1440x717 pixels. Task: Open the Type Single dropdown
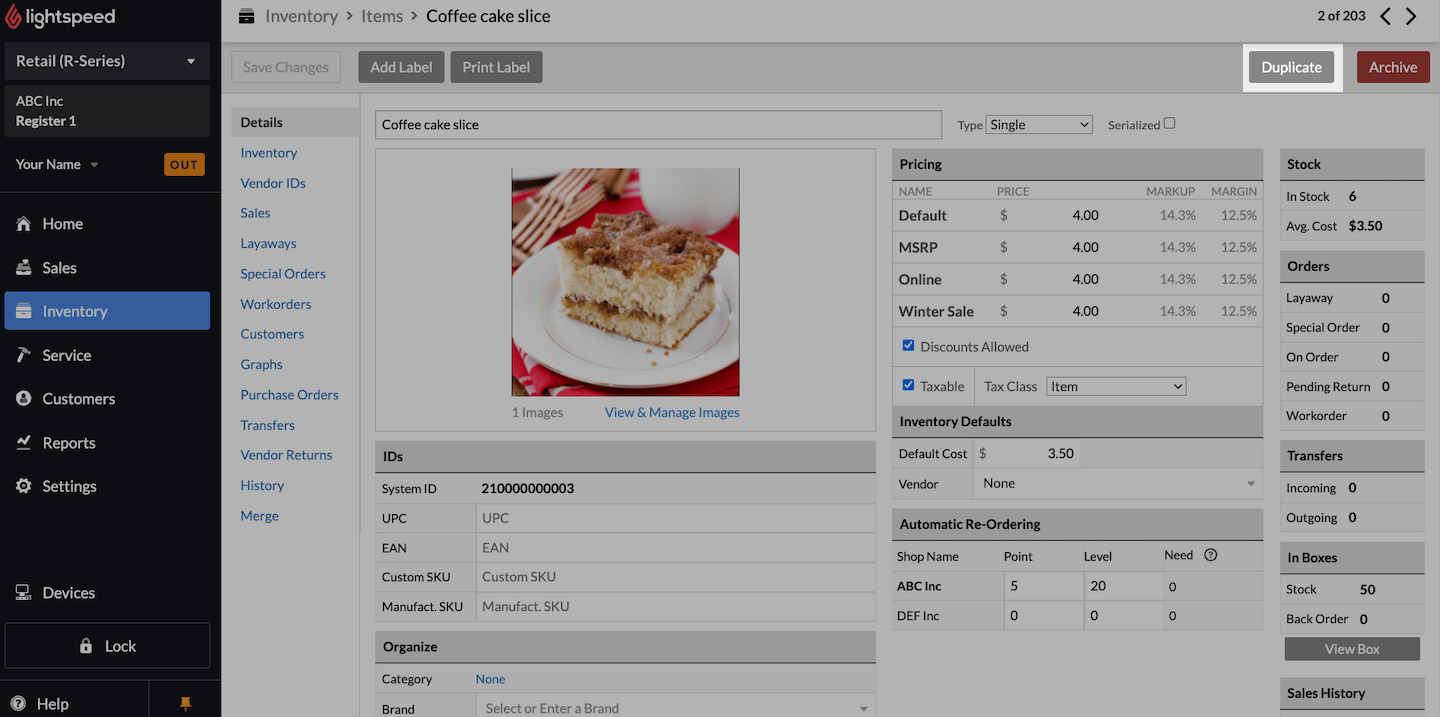click(x=1039, y=125)
